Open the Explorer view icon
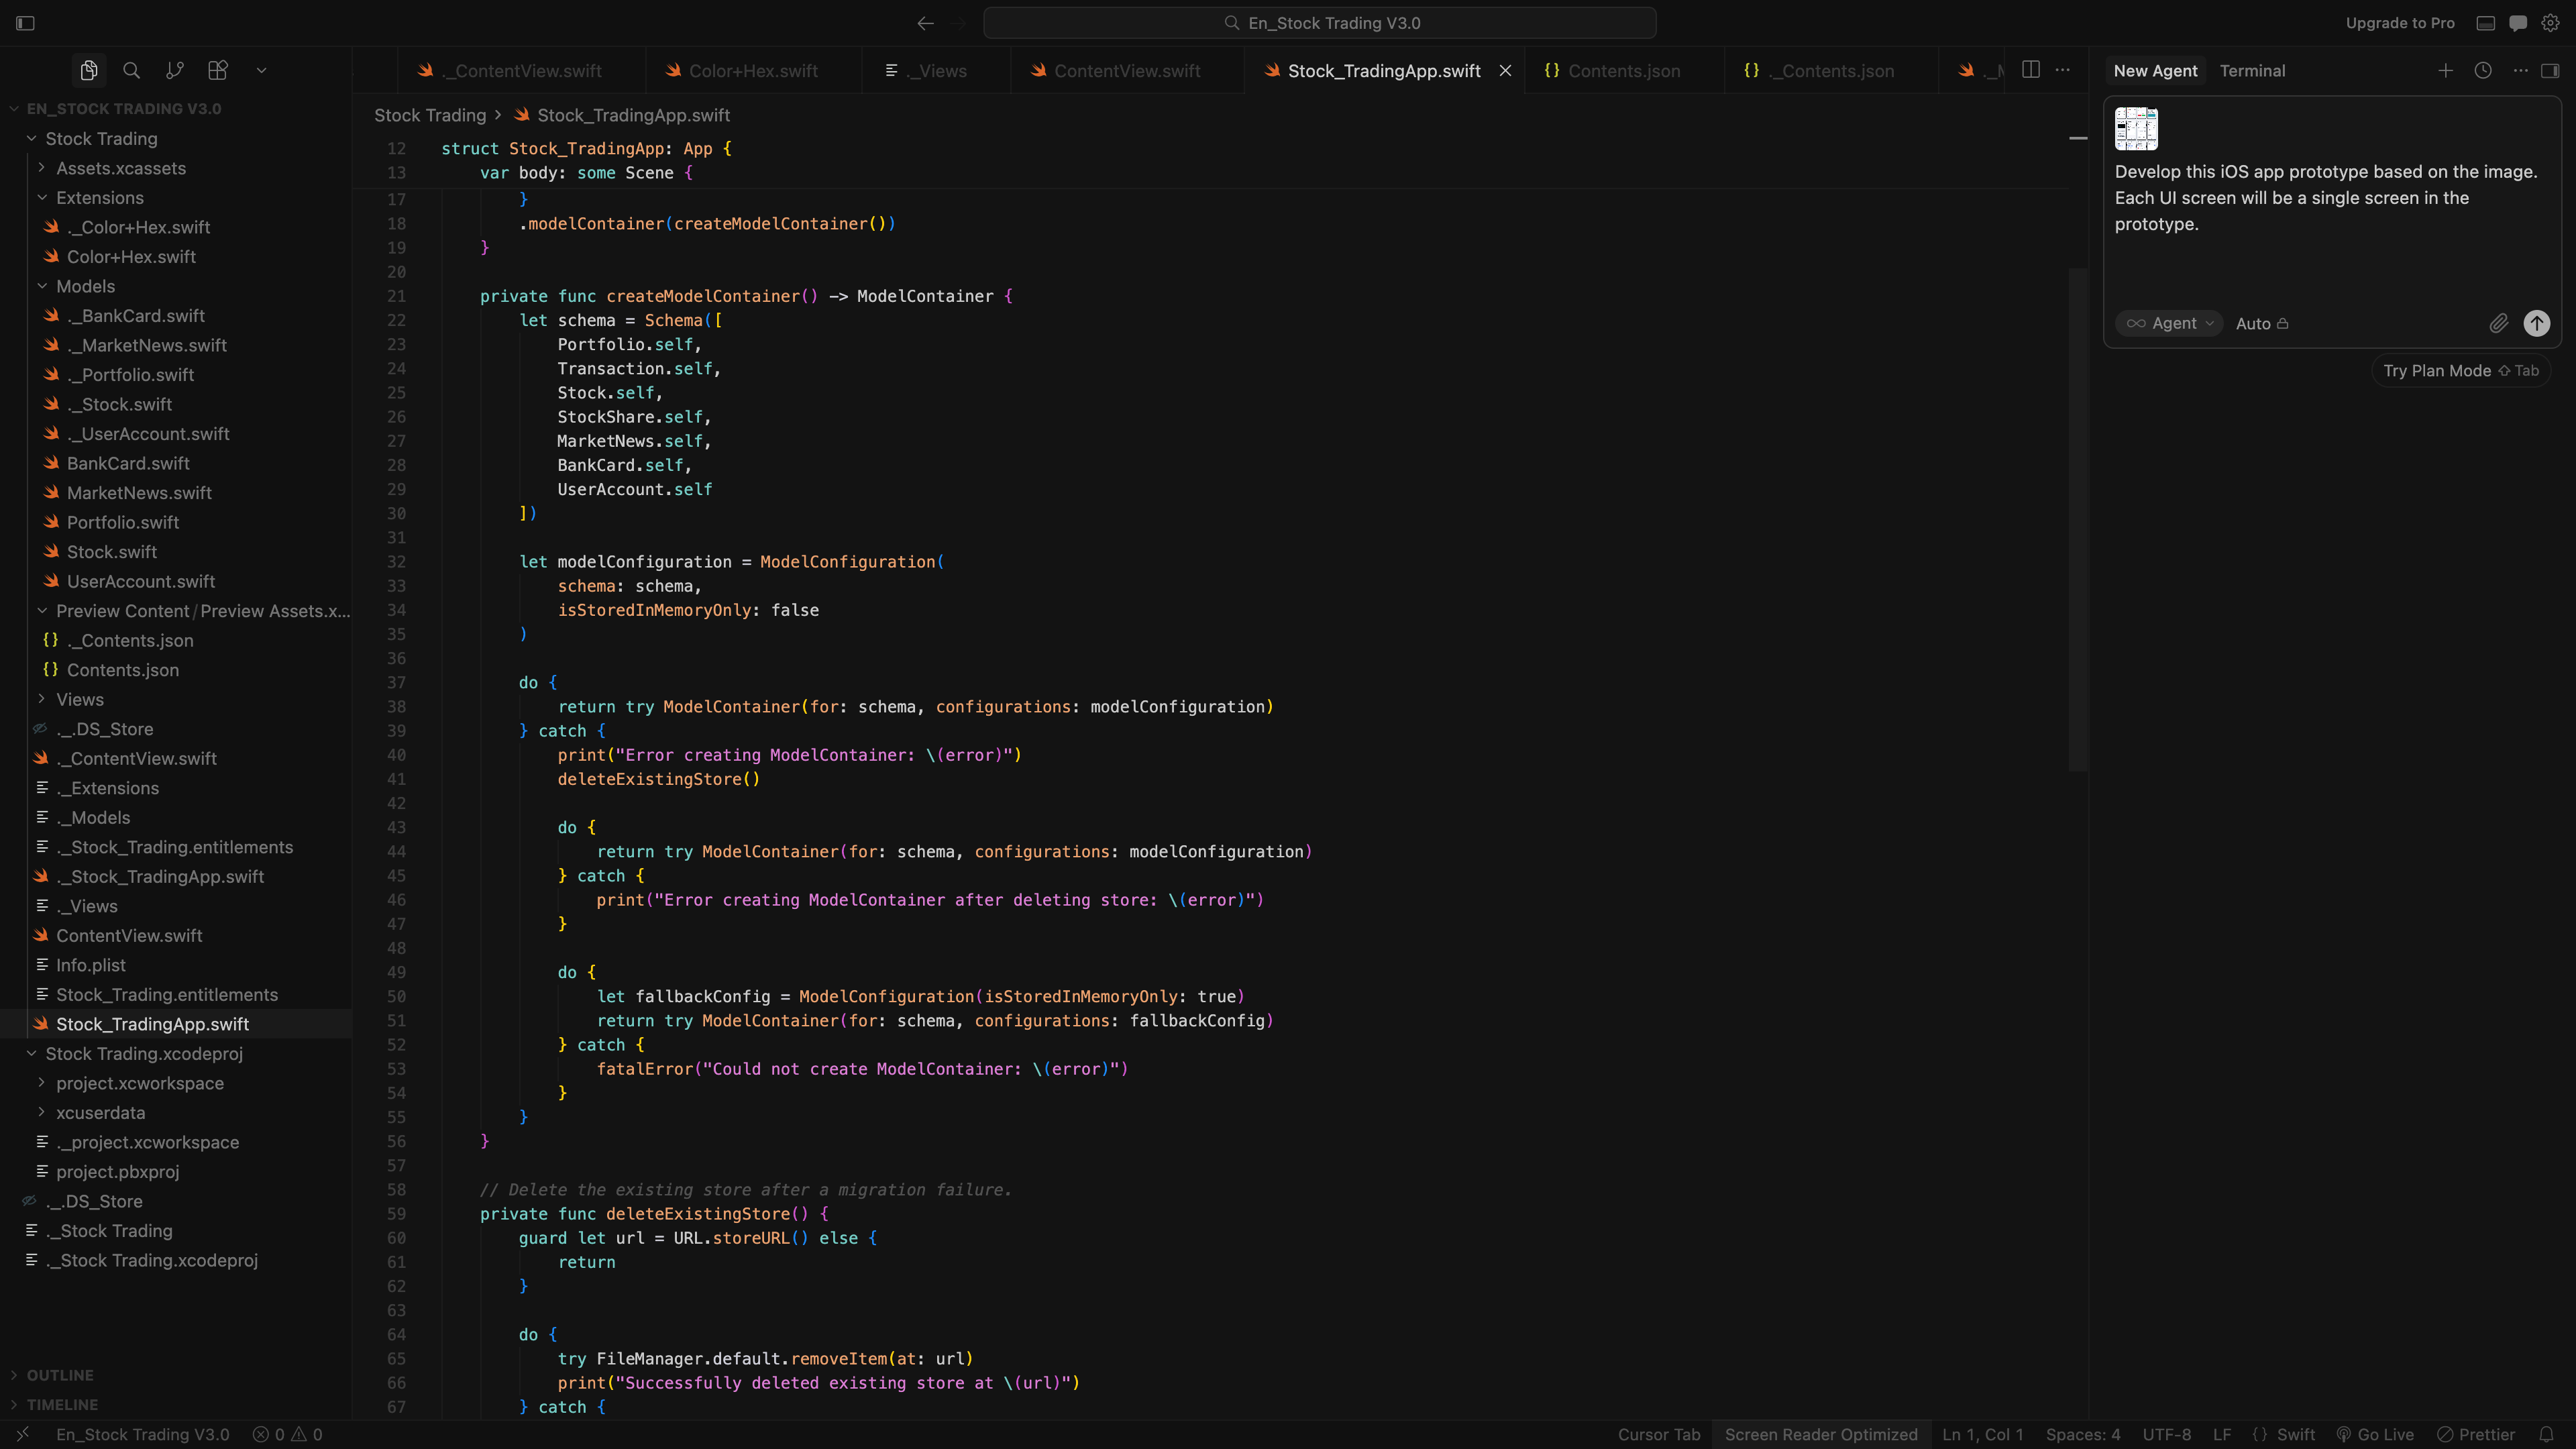This screenshot has width=2576, height=1449. [89, 70]
